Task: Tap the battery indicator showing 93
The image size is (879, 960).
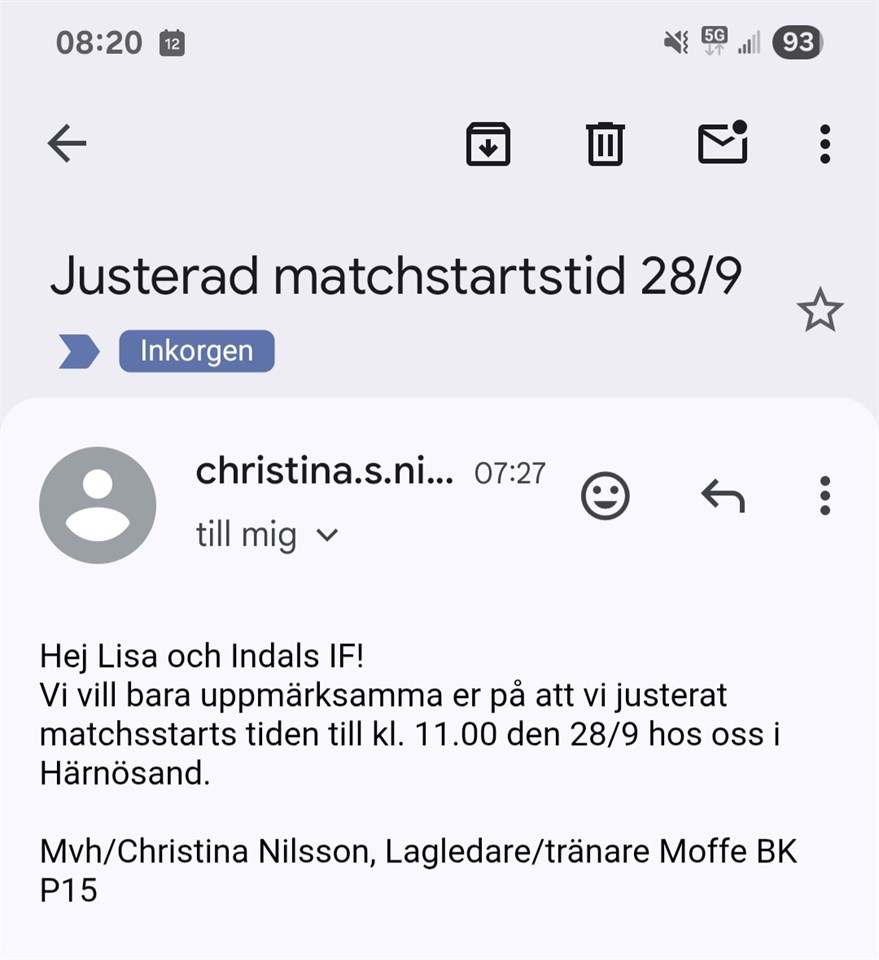Action: coord(797,42)
